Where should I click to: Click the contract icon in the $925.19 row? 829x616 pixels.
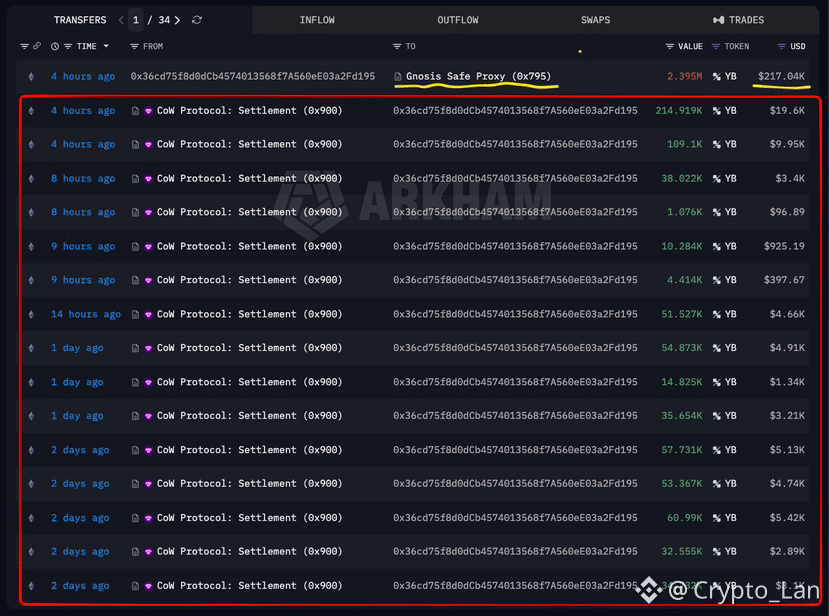(135, 246)
